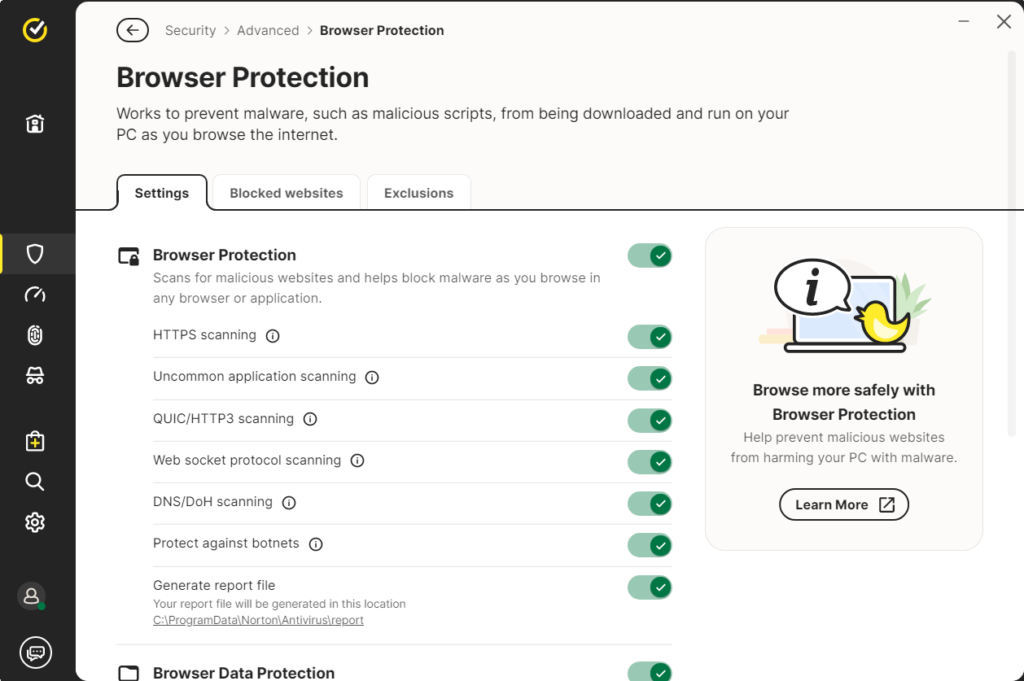Open the account profile icon
Viewport: 1024px width, 681px height.
32,596
